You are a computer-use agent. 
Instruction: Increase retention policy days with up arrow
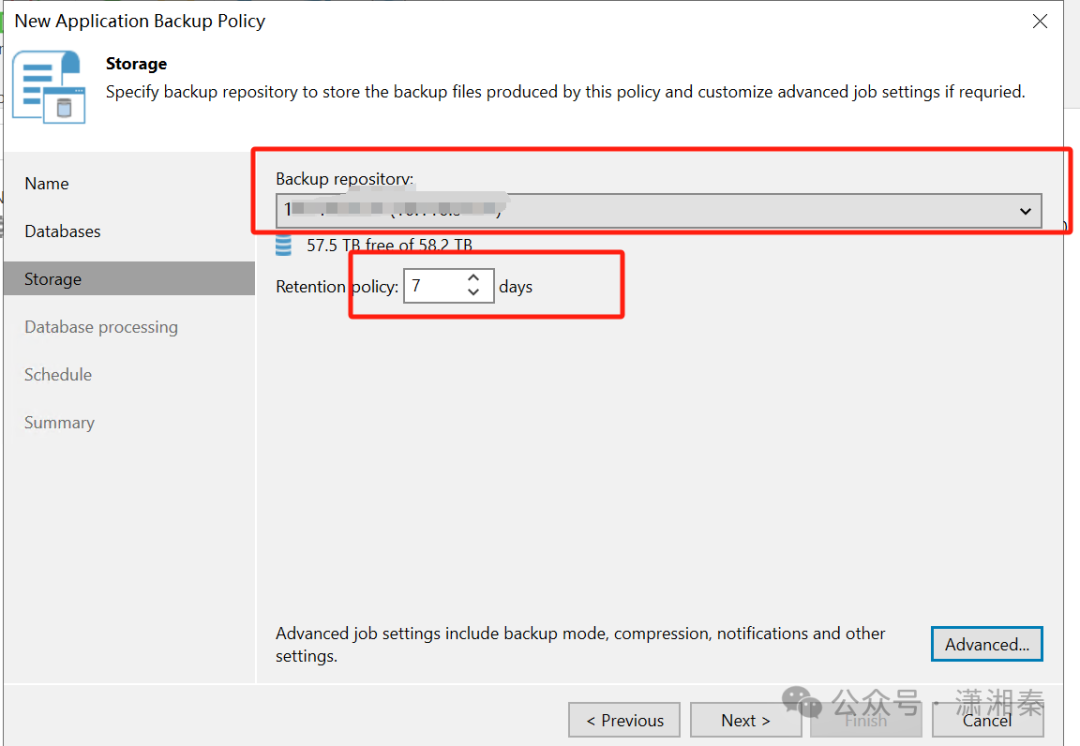(x=473, y=278)
